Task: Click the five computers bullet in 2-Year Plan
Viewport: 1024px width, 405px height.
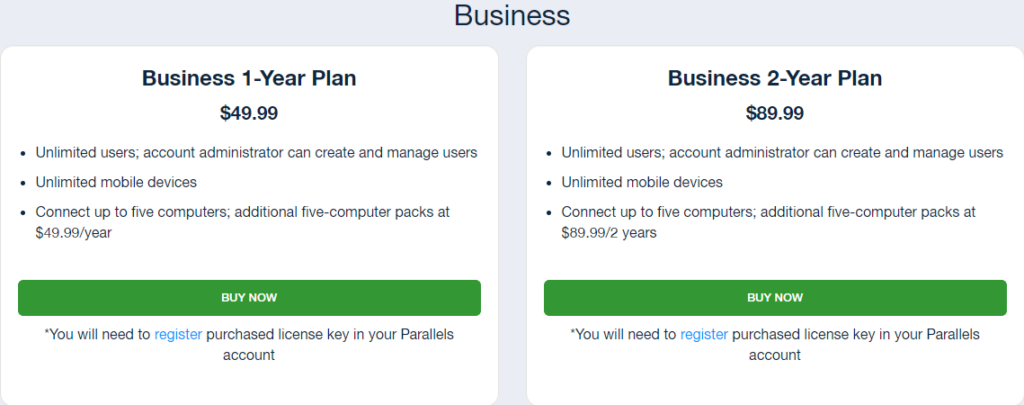Action: tap(768, 212)
